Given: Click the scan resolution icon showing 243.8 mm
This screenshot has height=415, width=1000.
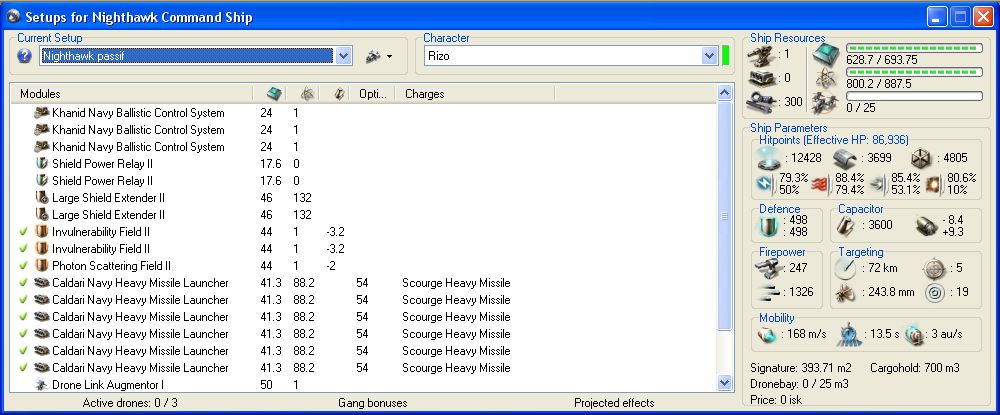Looking at the screenshot, I should point(846,293).
